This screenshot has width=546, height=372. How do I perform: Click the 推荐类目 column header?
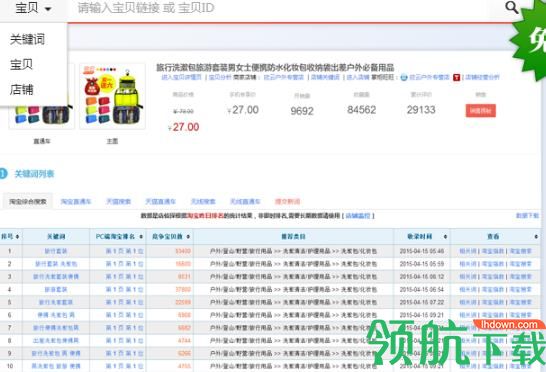tap(293, 237)
